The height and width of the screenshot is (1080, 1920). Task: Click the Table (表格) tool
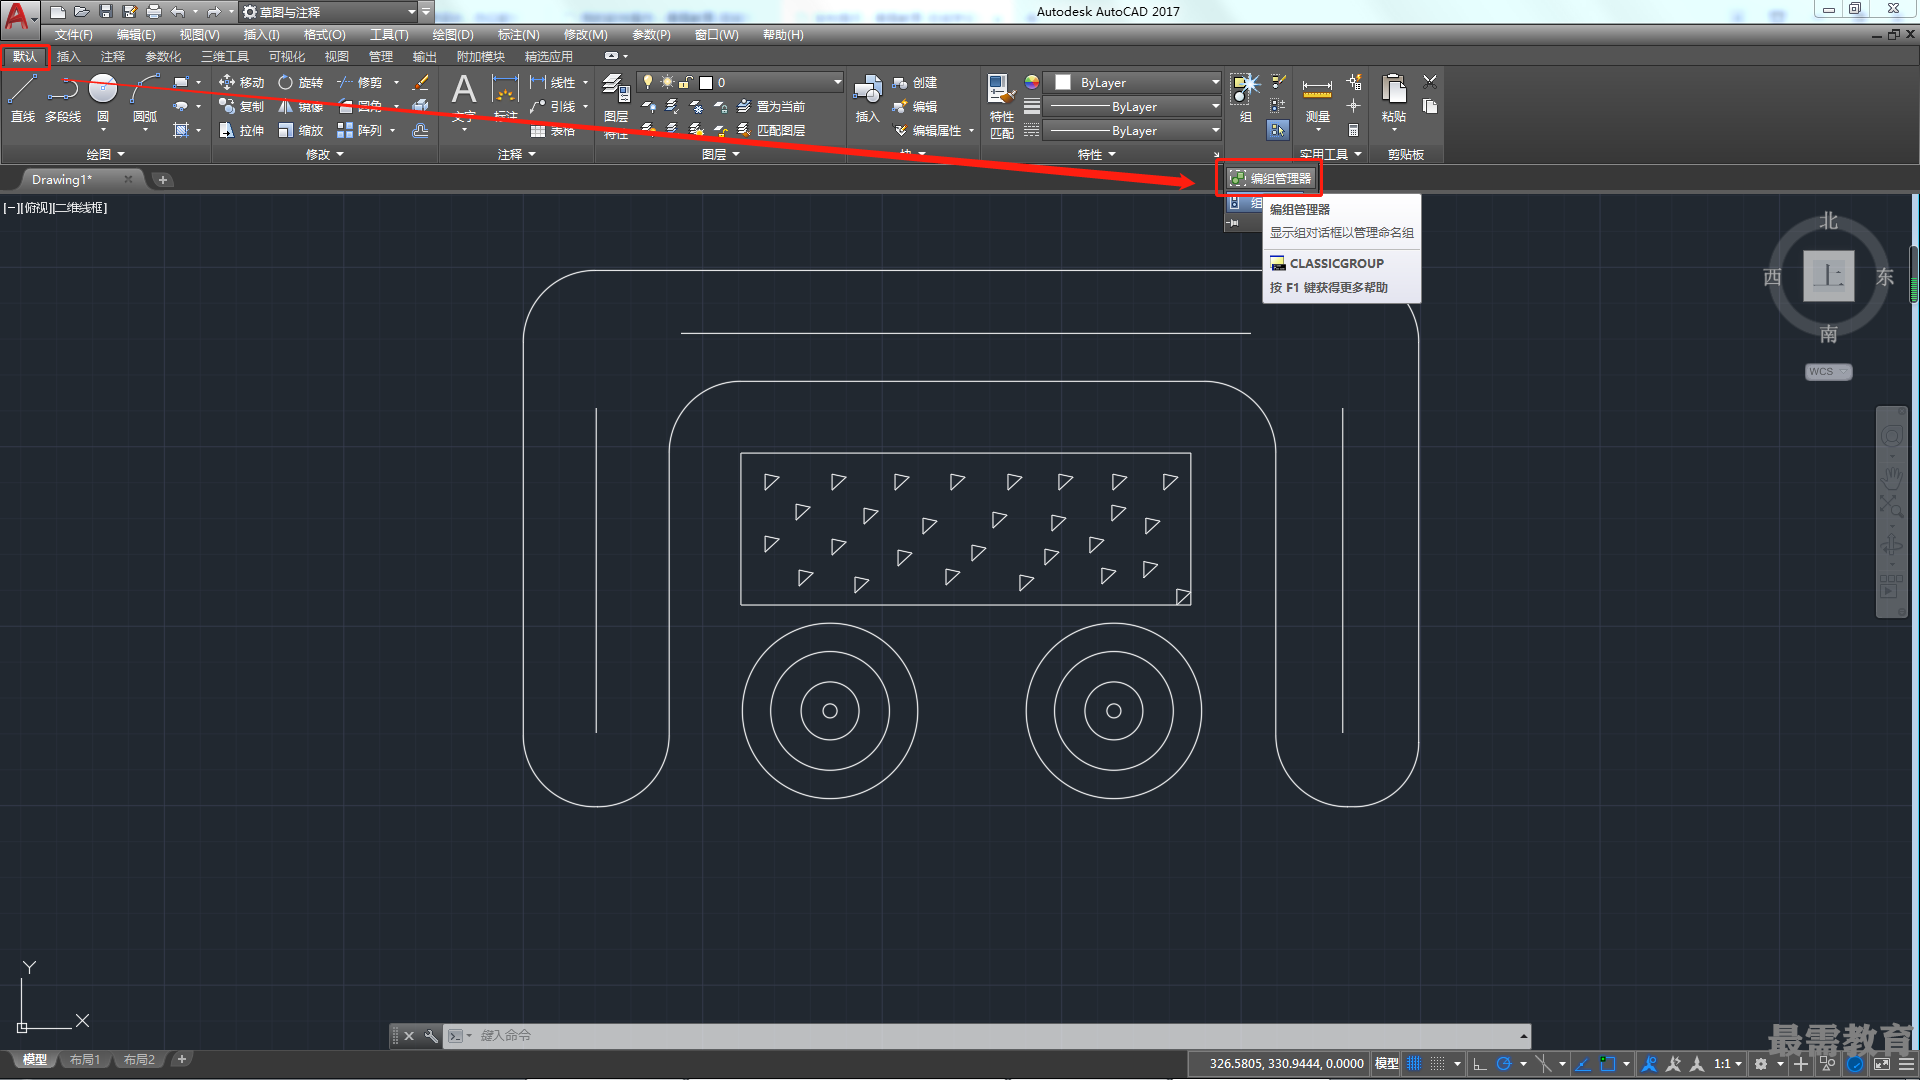[553, 131]
